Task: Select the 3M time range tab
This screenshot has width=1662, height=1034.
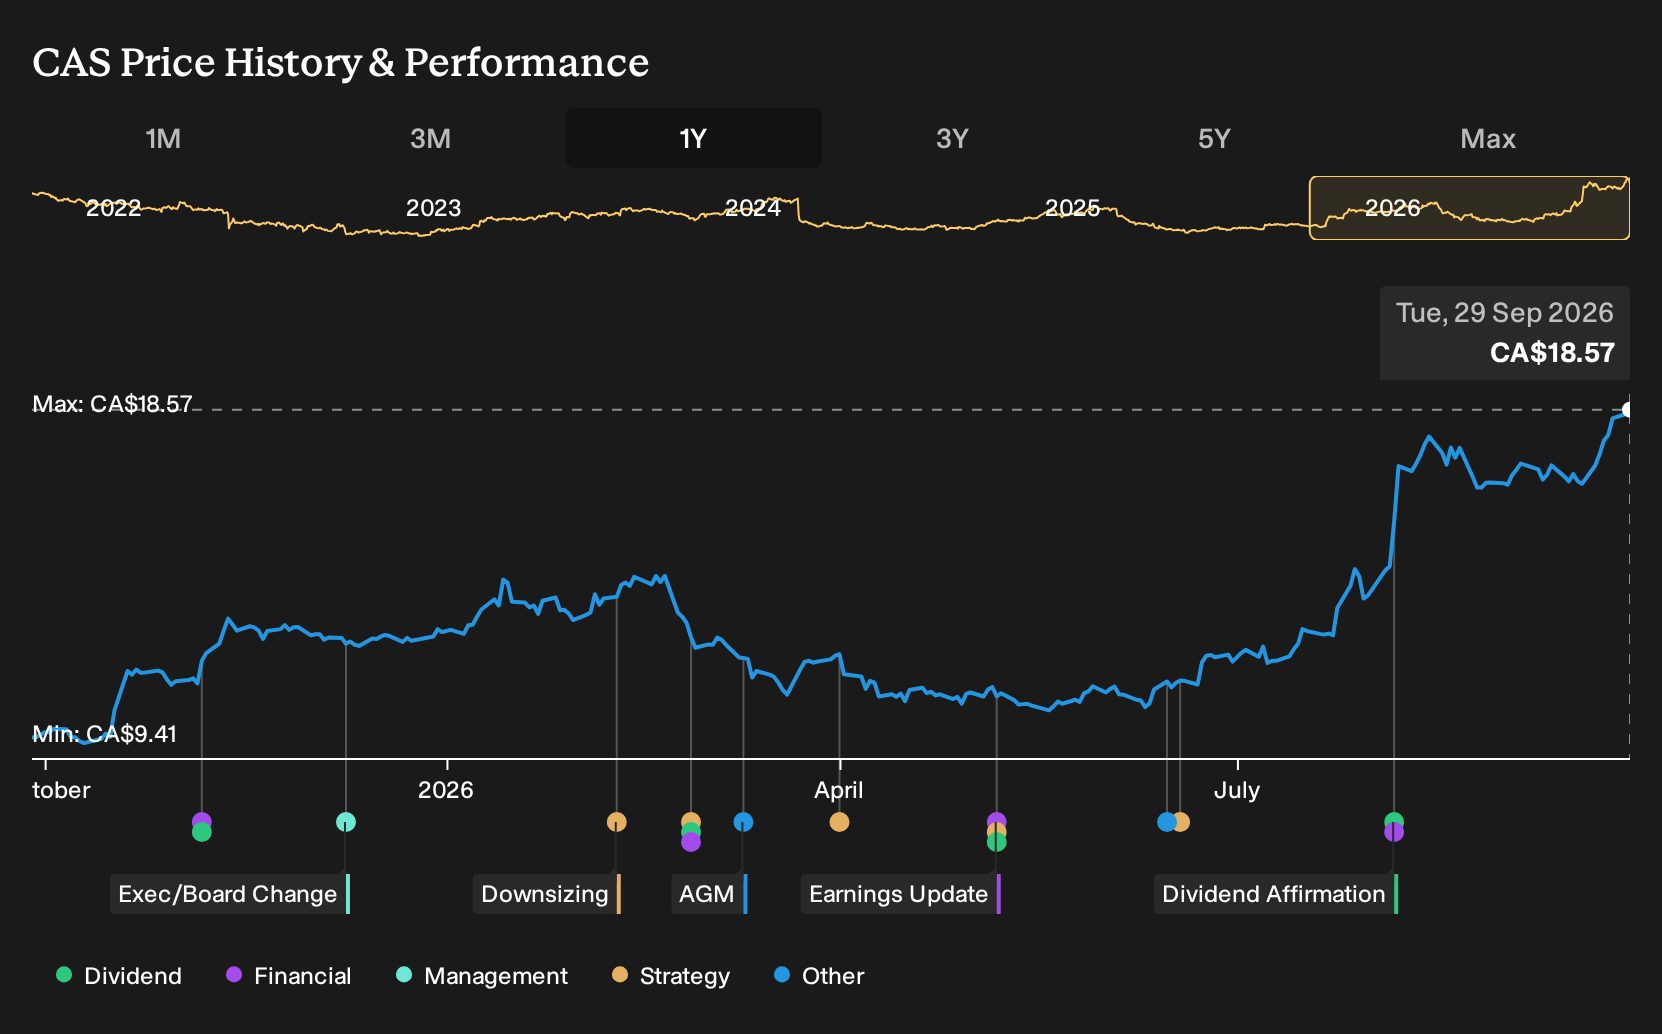Action: pyautogui.click(x=430, y=138)
